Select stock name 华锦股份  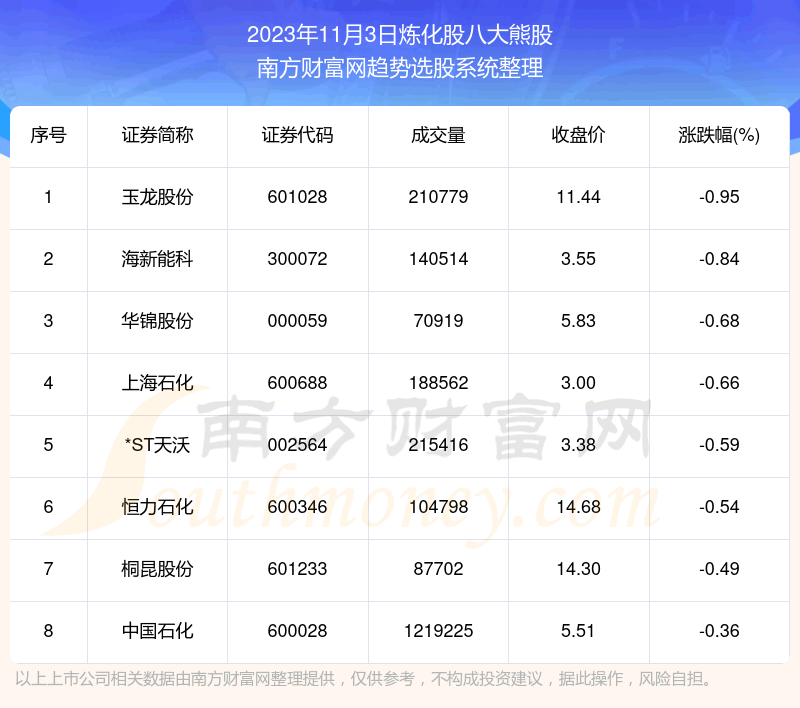tap(157, 321)
